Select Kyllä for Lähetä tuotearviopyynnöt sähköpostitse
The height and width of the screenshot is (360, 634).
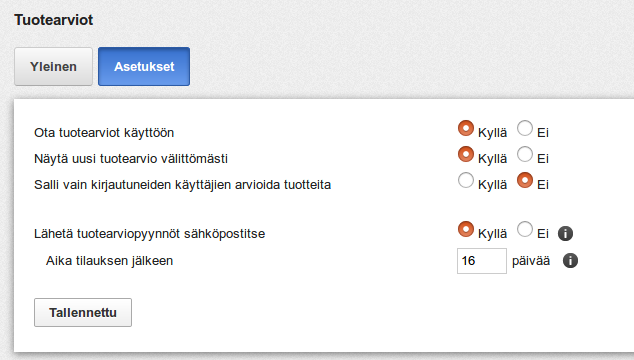(466, 229)
